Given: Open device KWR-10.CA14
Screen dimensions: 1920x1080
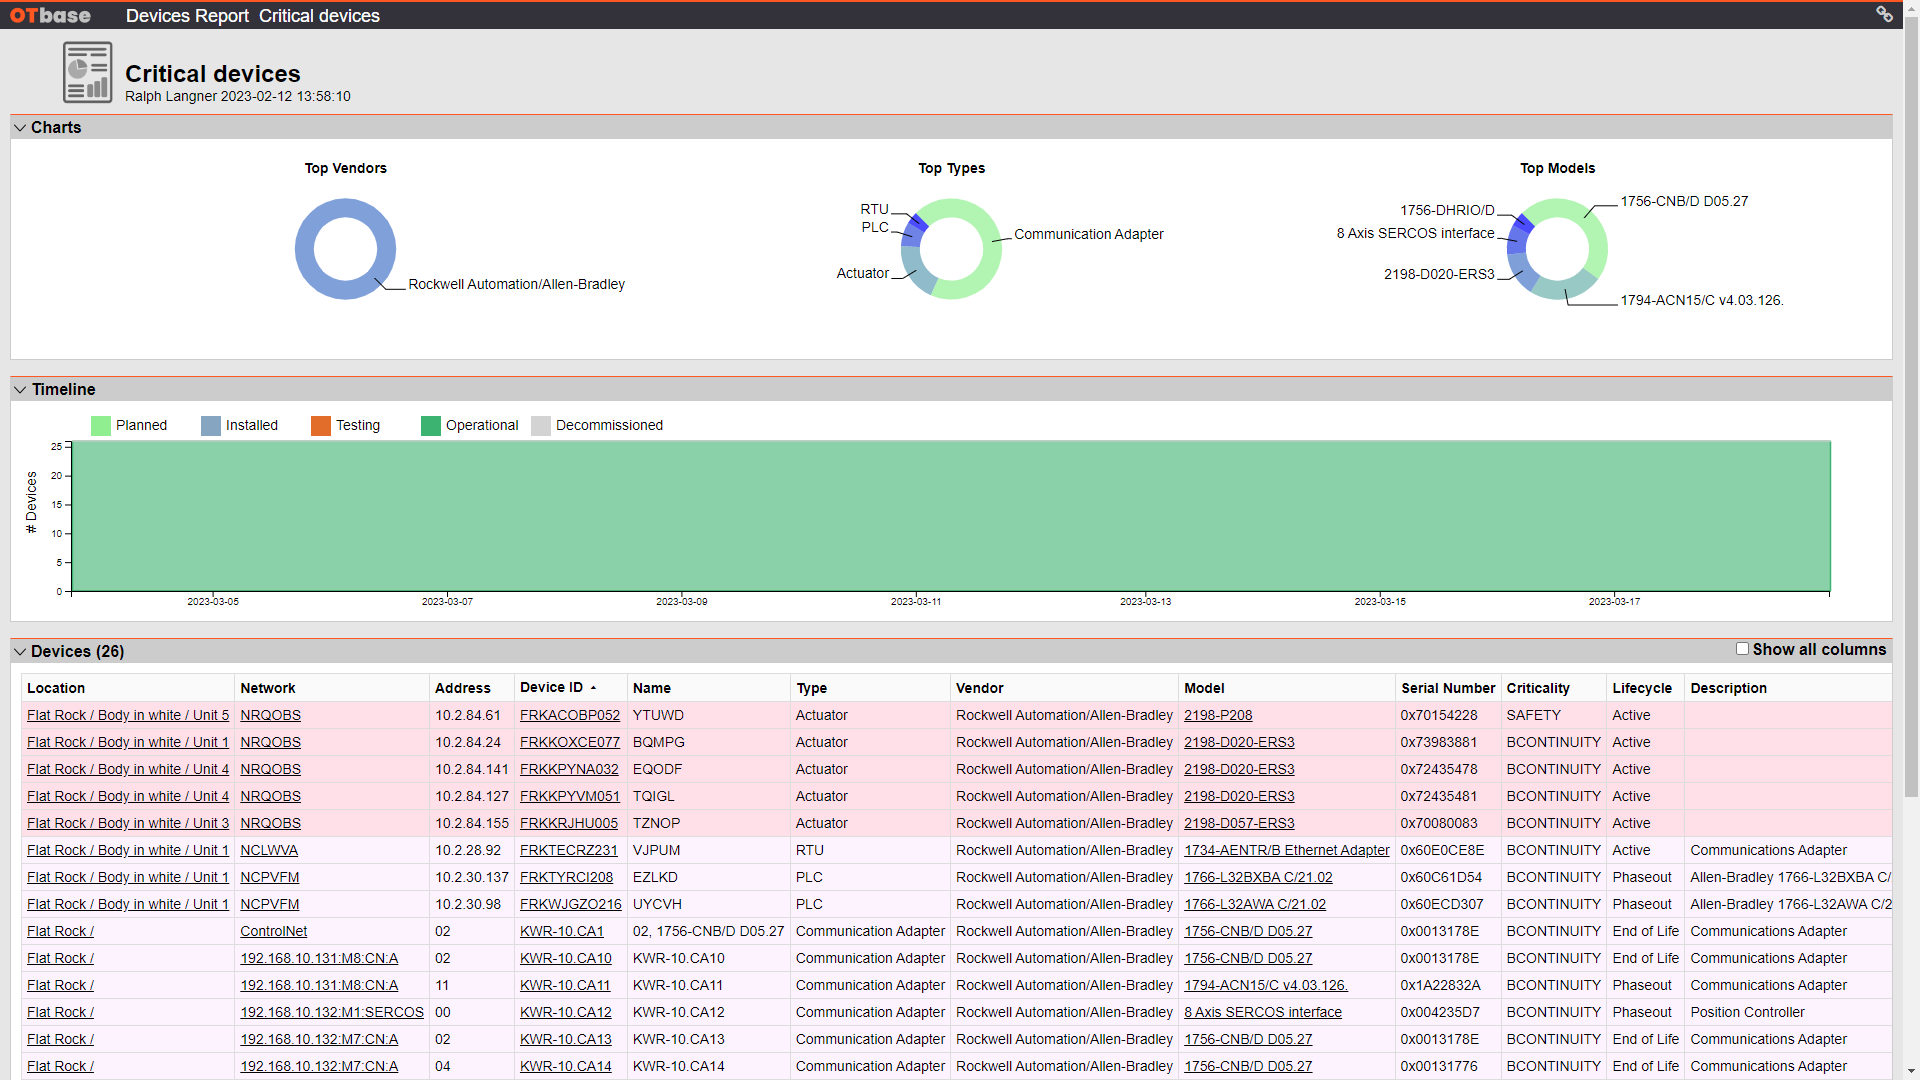Looking at the screenshot, I should click(566, 1067).
